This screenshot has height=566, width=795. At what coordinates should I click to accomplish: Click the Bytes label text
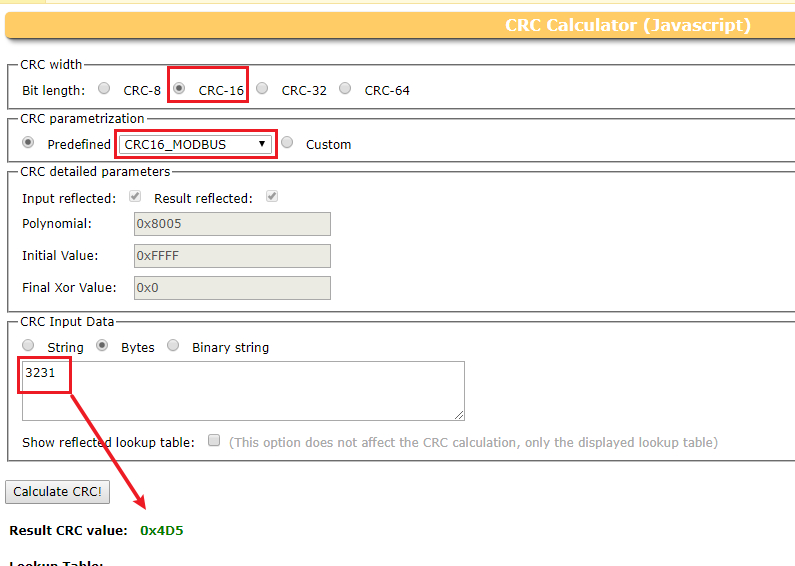[138, 347]
